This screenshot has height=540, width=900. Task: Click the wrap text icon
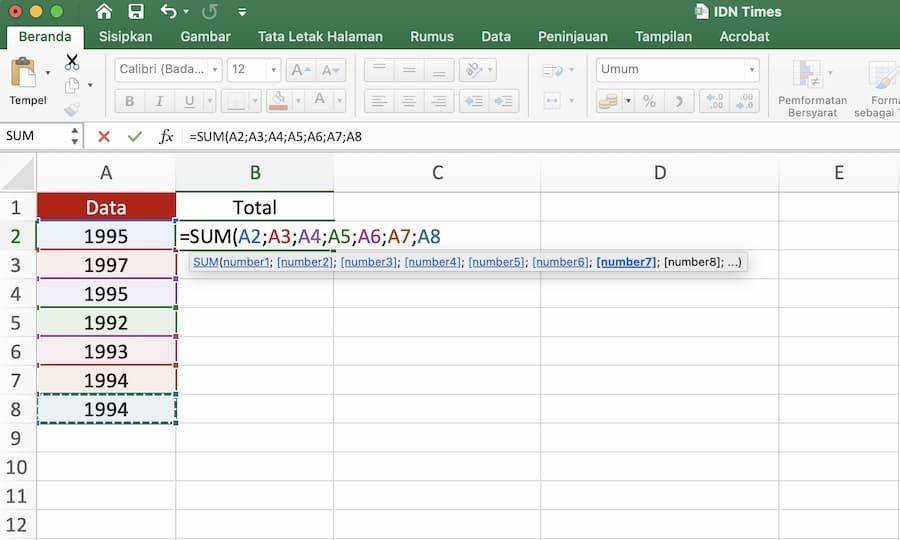[553, 71]
